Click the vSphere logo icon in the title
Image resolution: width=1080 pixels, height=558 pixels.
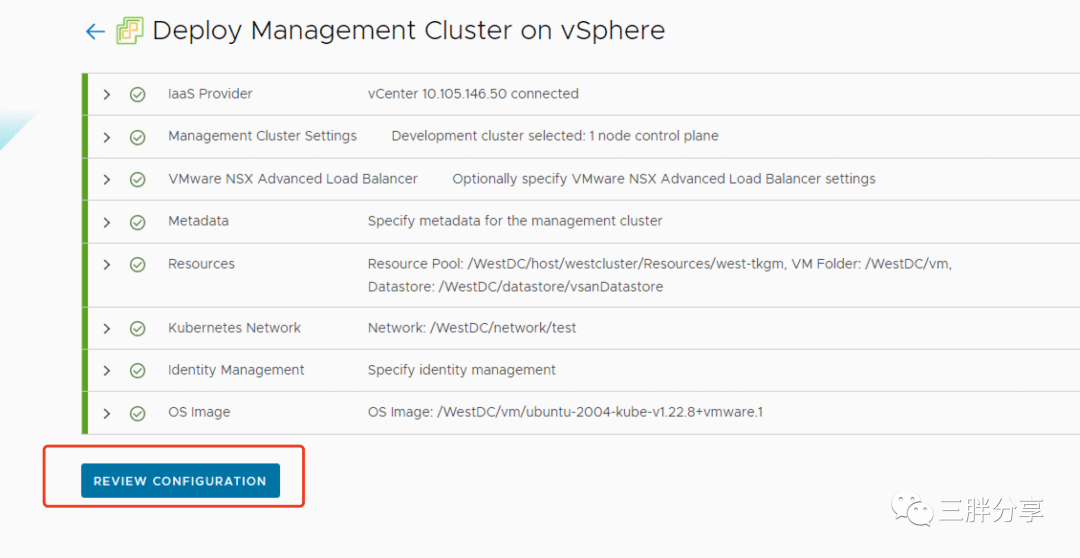(x=129, y=31)
